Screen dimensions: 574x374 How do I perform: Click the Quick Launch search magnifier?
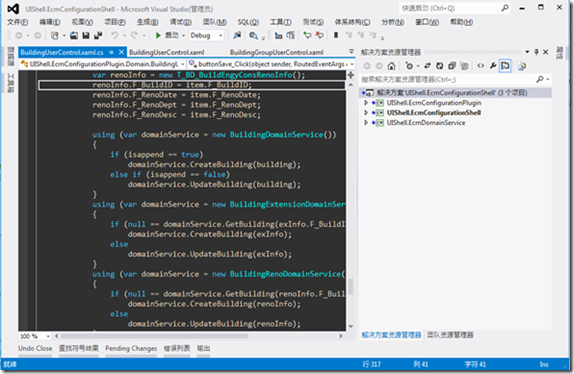click(x=505, y=8)
